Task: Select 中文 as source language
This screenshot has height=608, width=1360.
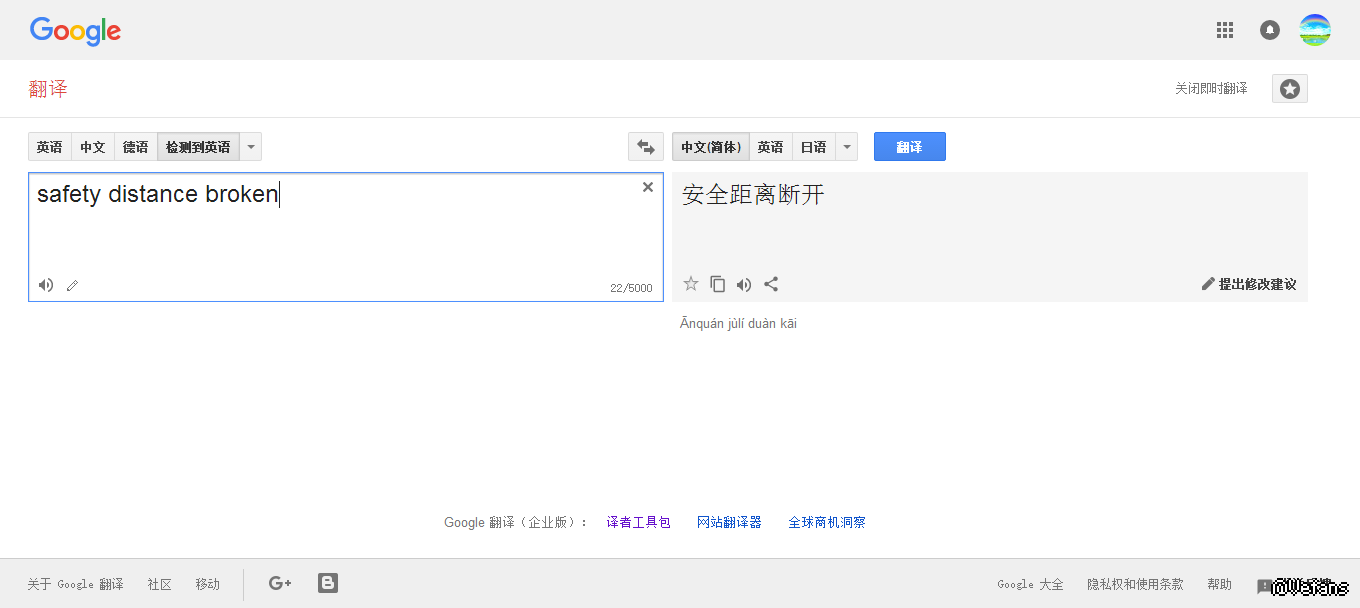Action: click(93, 147)
